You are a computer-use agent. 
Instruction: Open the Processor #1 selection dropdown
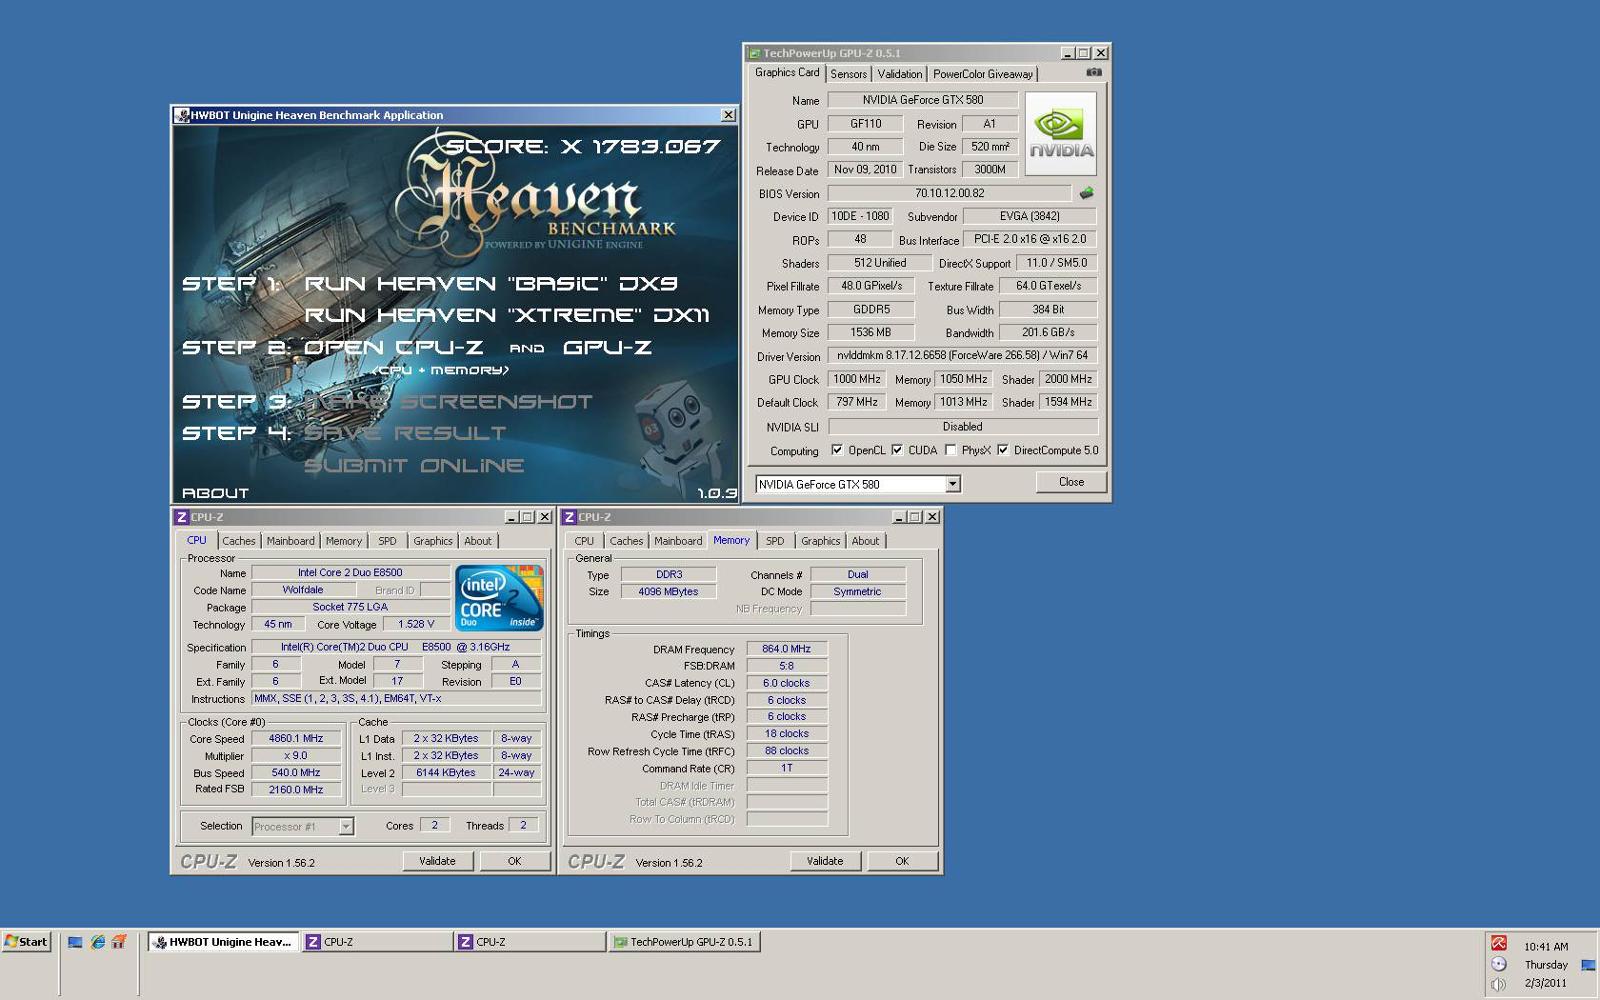click(346, 826)
